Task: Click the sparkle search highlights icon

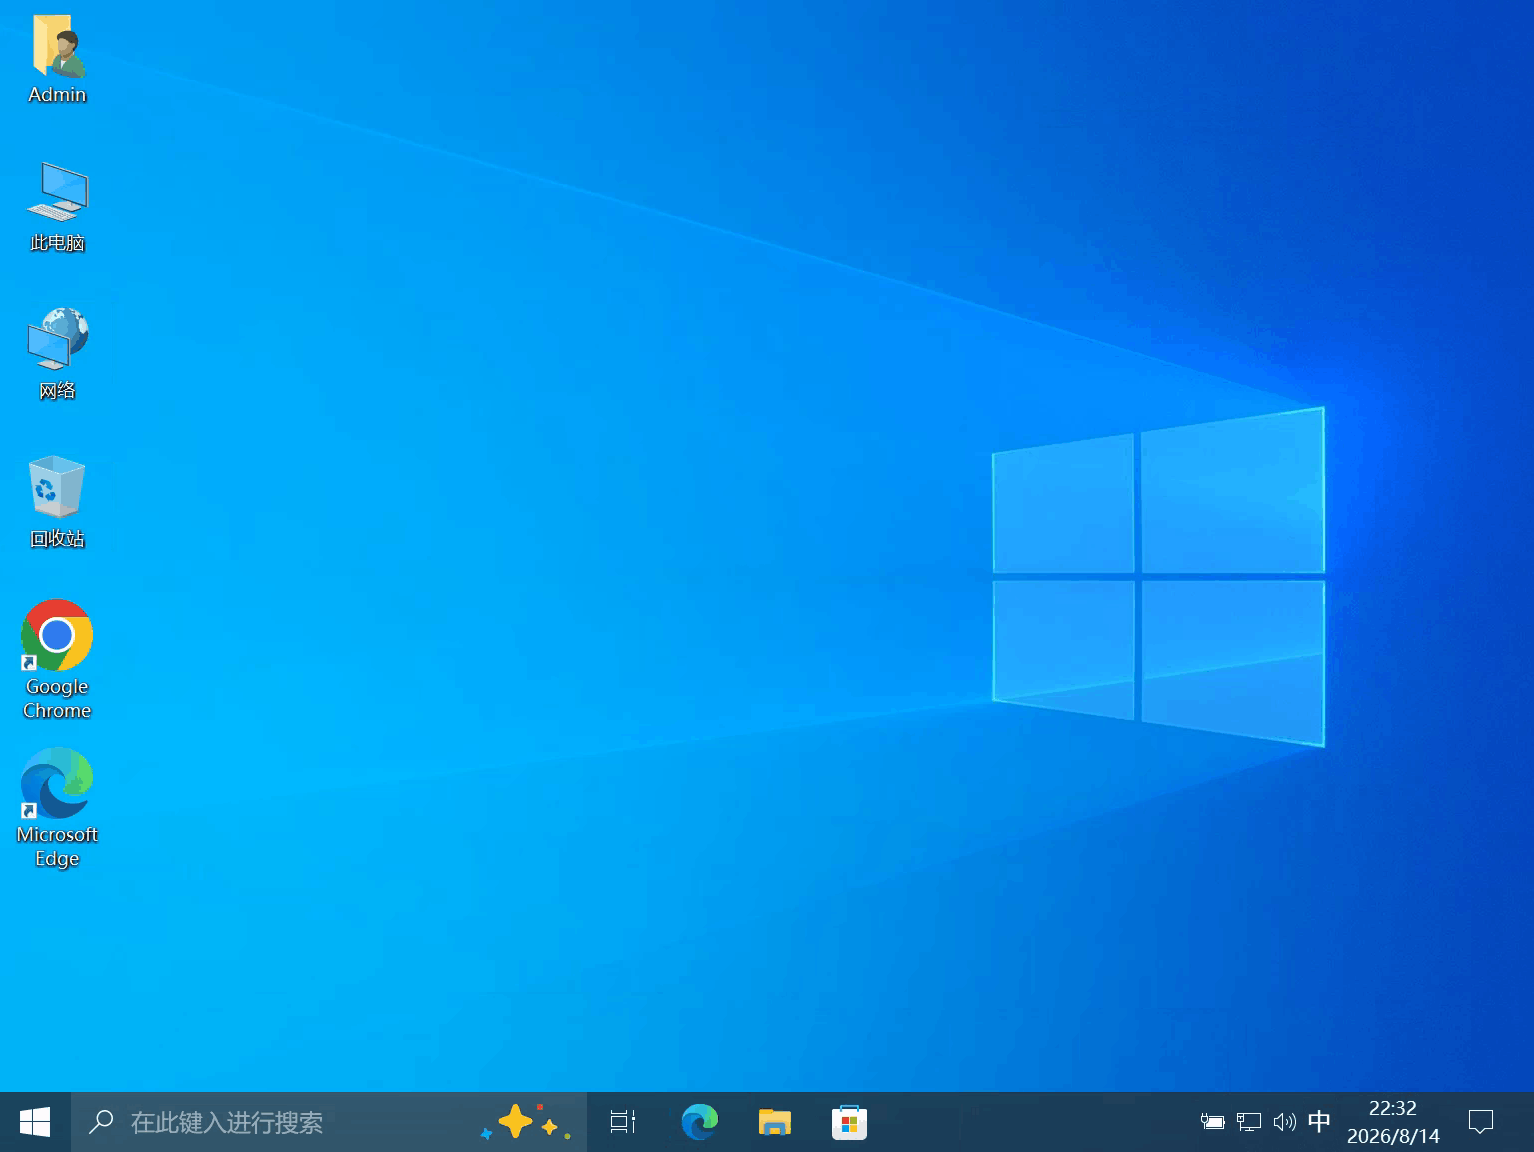Action: (526, 1122)
